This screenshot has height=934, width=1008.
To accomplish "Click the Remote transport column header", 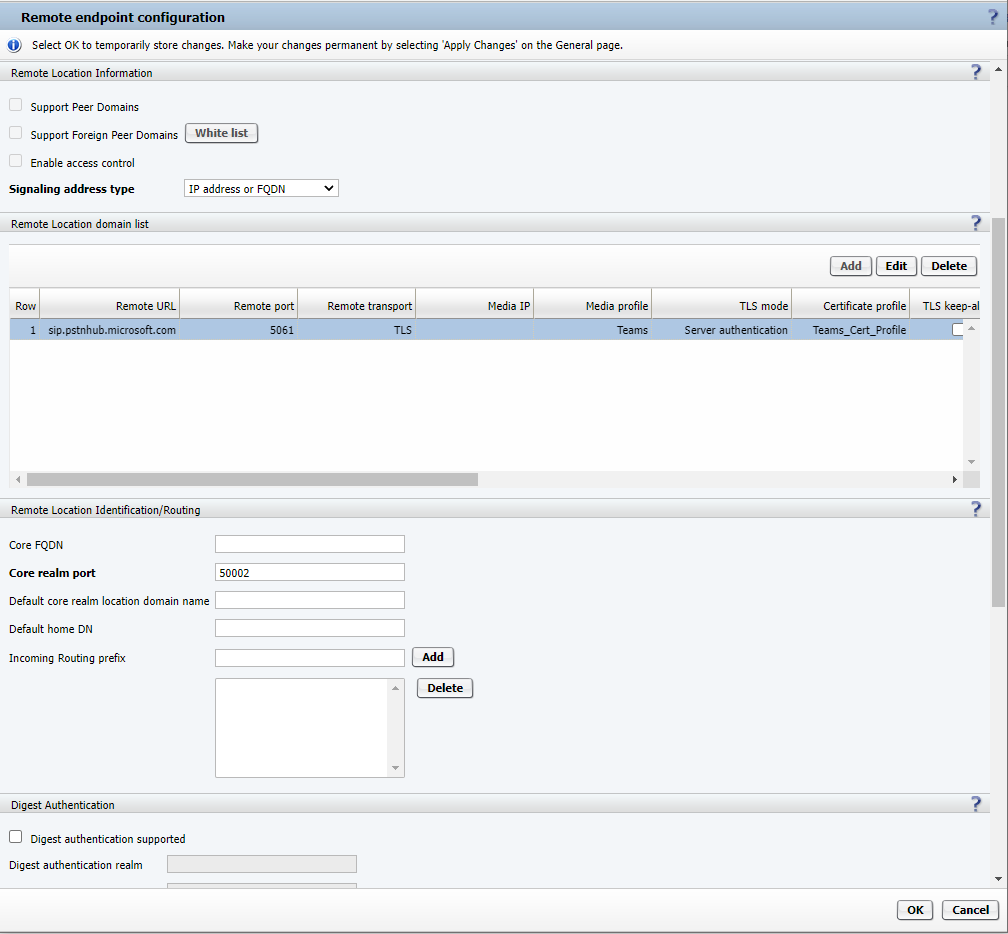I will click(357, 305).
